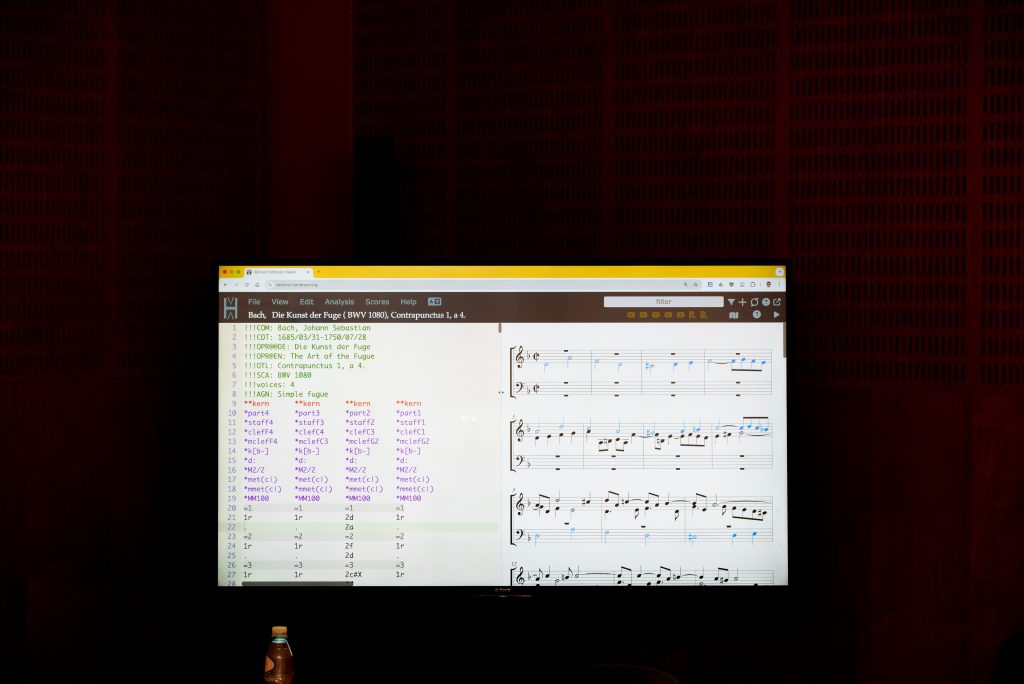Click the help icon next to the filter toolbar
Image resolution: width=1024 pixels, height=684 pixels.
tap(765, 302)
